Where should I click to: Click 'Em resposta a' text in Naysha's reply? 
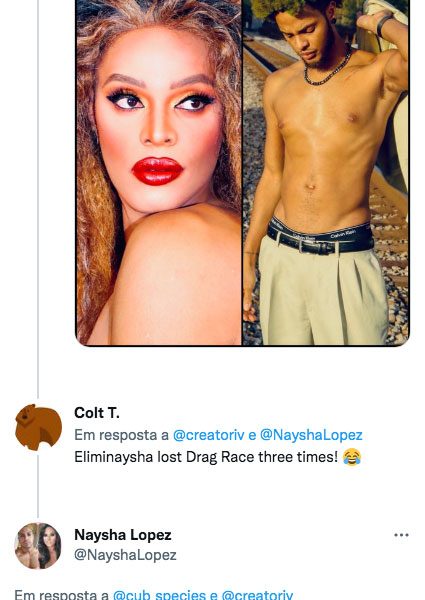61,595
